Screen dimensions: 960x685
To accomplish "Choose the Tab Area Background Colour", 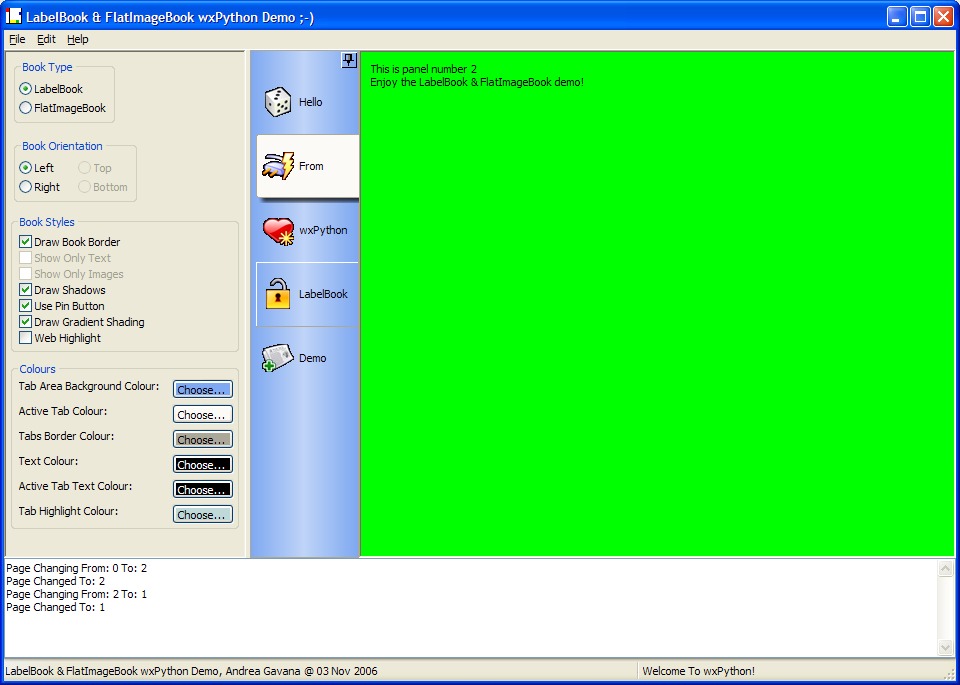I will point(202,390).
